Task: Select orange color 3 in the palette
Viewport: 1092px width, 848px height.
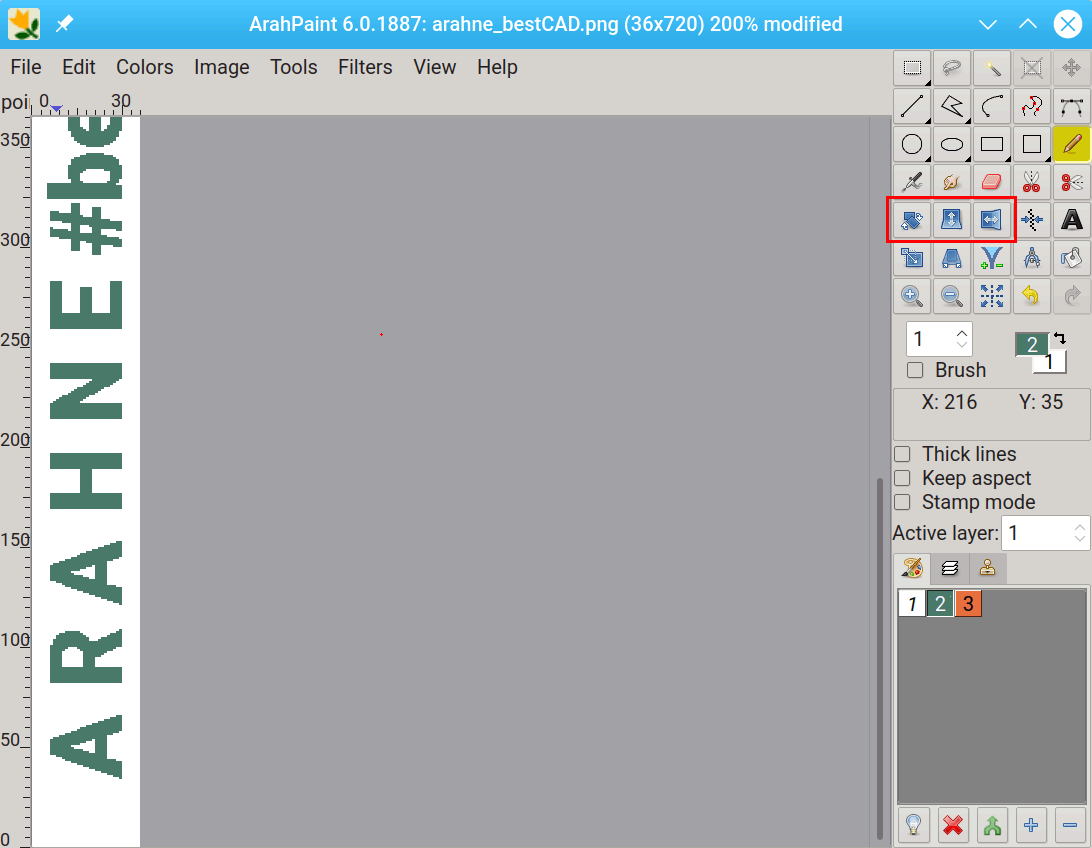Action: coord(968,604)
